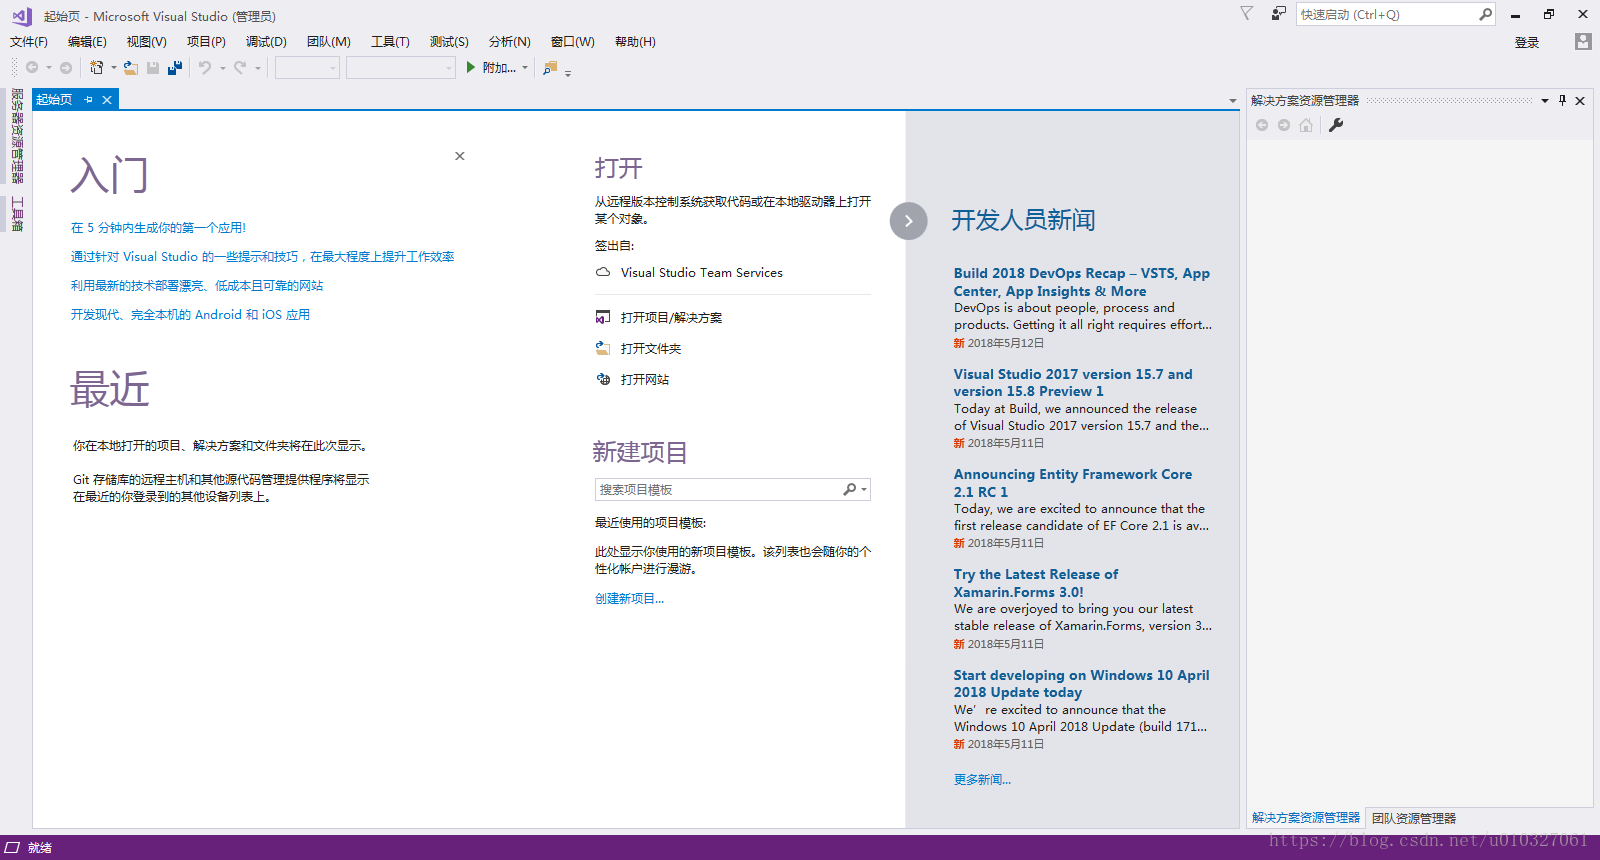Click the 登录 sign-in link

(x=1527, y=43)
